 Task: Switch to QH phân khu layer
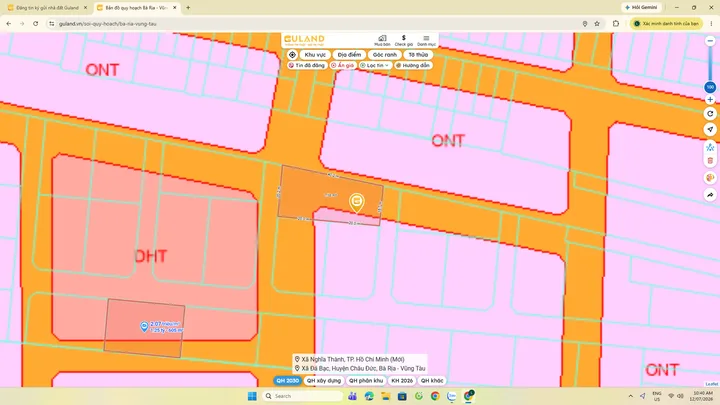[366, 381]
